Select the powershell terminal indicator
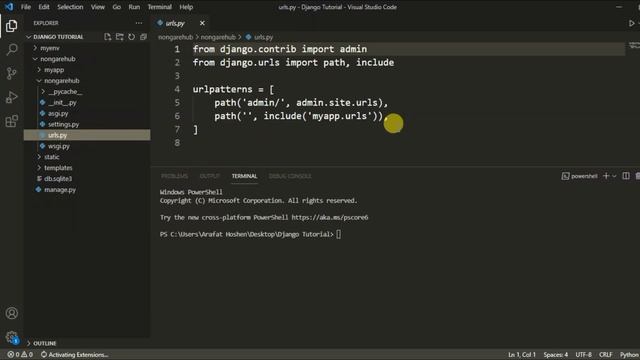This screenshot has width=640, height=360. pos(580,176)
